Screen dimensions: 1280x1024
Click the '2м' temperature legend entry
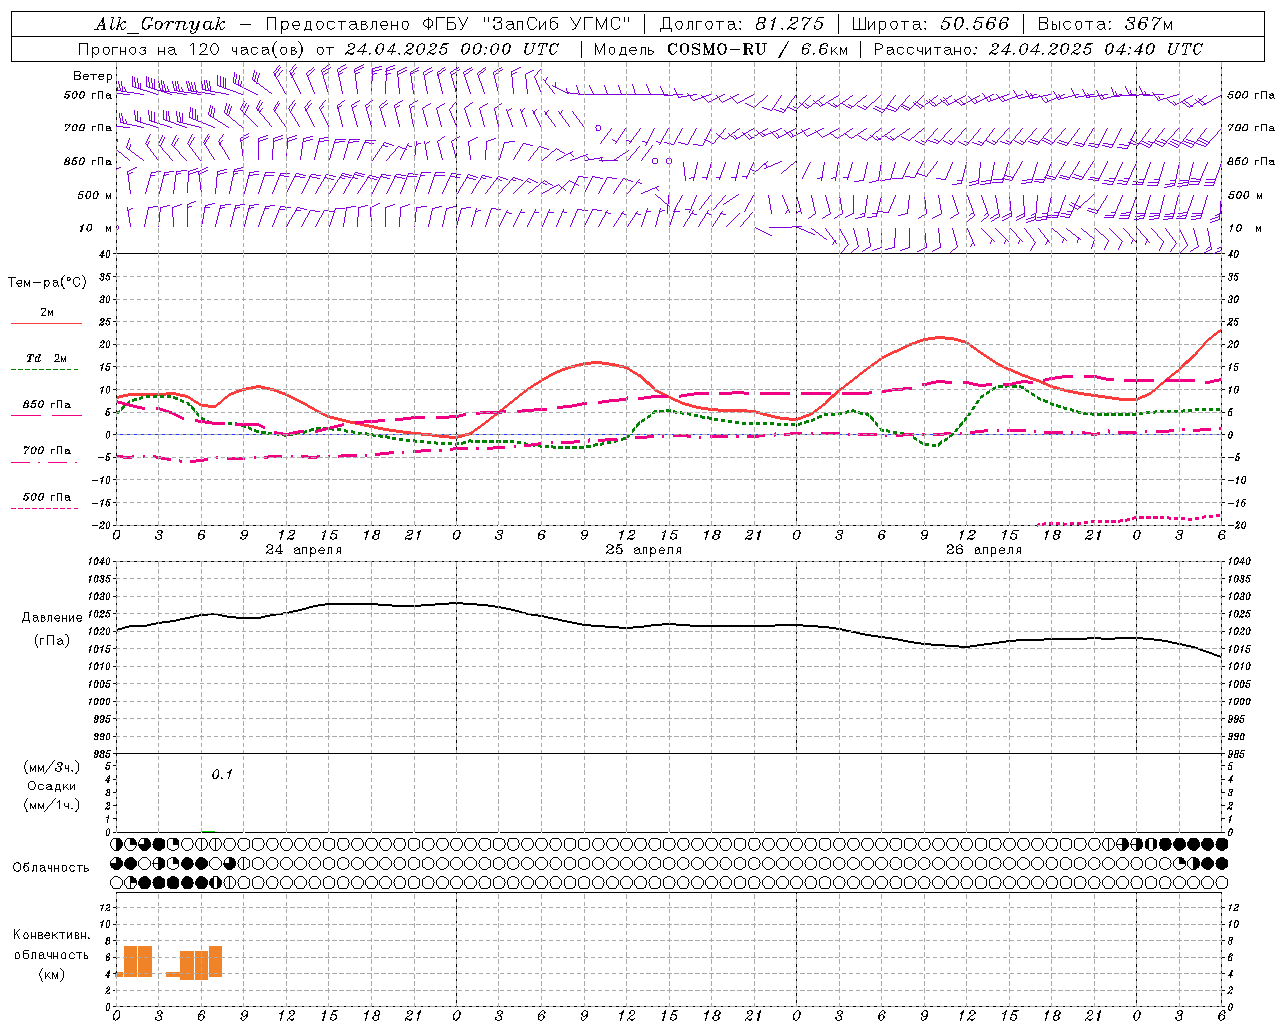[47, 313]
